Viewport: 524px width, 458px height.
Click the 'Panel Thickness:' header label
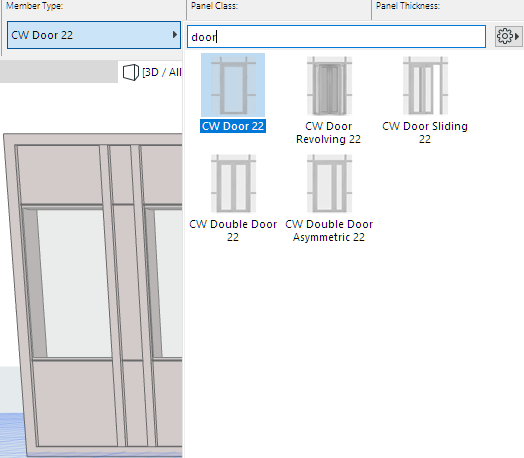[x=408, y=6]
